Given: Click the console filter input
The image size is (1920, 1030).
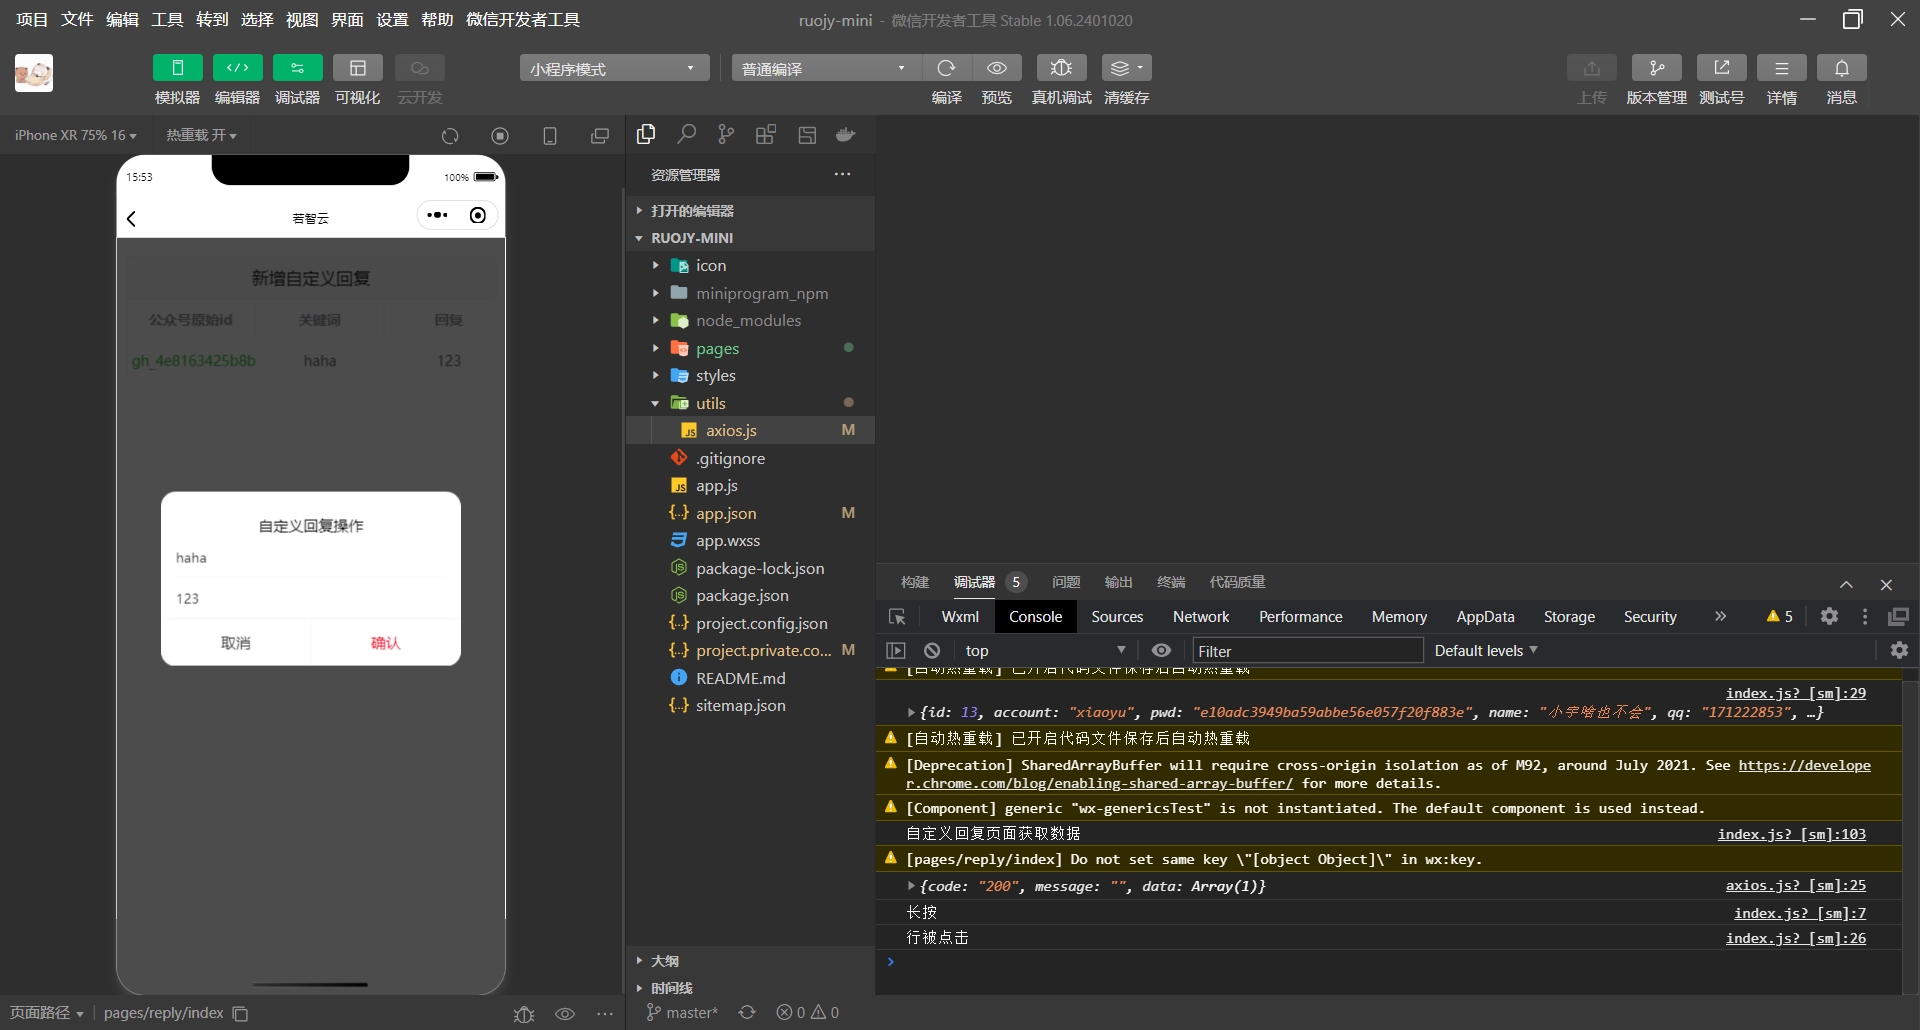Looking at the screenshot, I should pos(1307,651).
